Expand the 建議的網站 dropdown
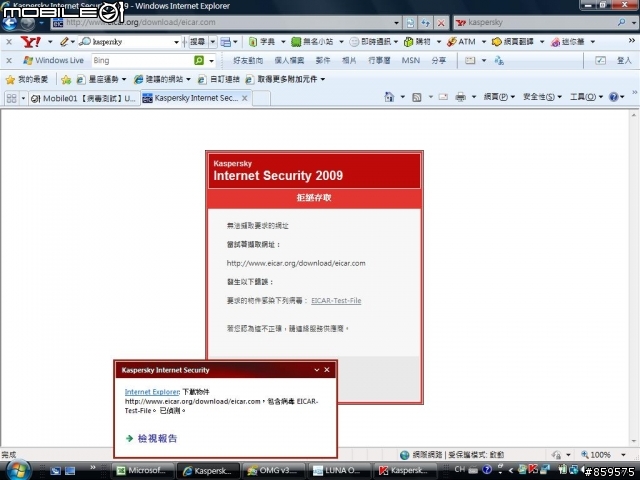The image size is (640, 480). pyautogui.click(x=188, y=80)
